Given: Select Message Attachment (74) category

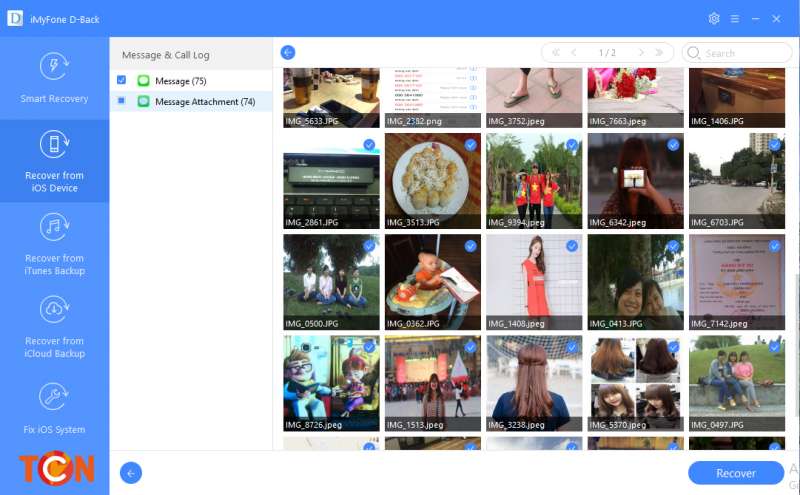Looking at the screenshot, I should point(204,102).
